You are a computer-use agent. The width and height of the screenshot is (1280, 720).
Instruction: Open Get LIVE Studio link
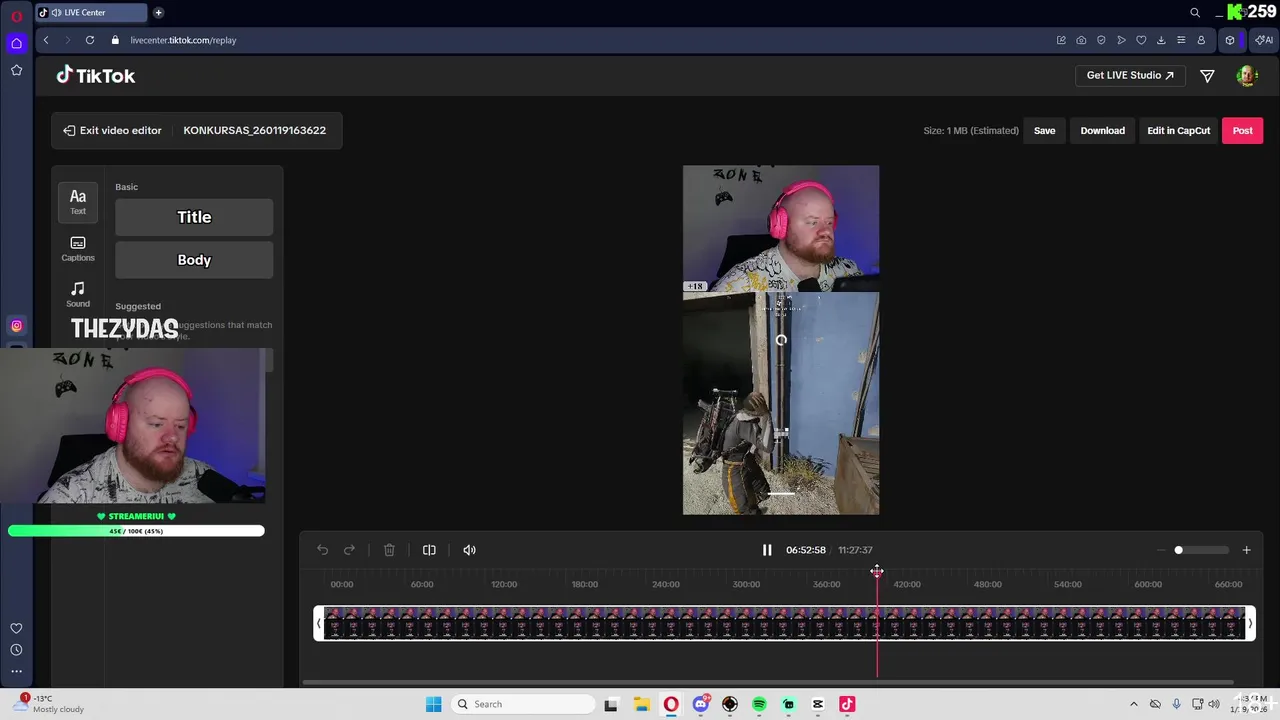pyautogui.click(x=1130, y=75)
